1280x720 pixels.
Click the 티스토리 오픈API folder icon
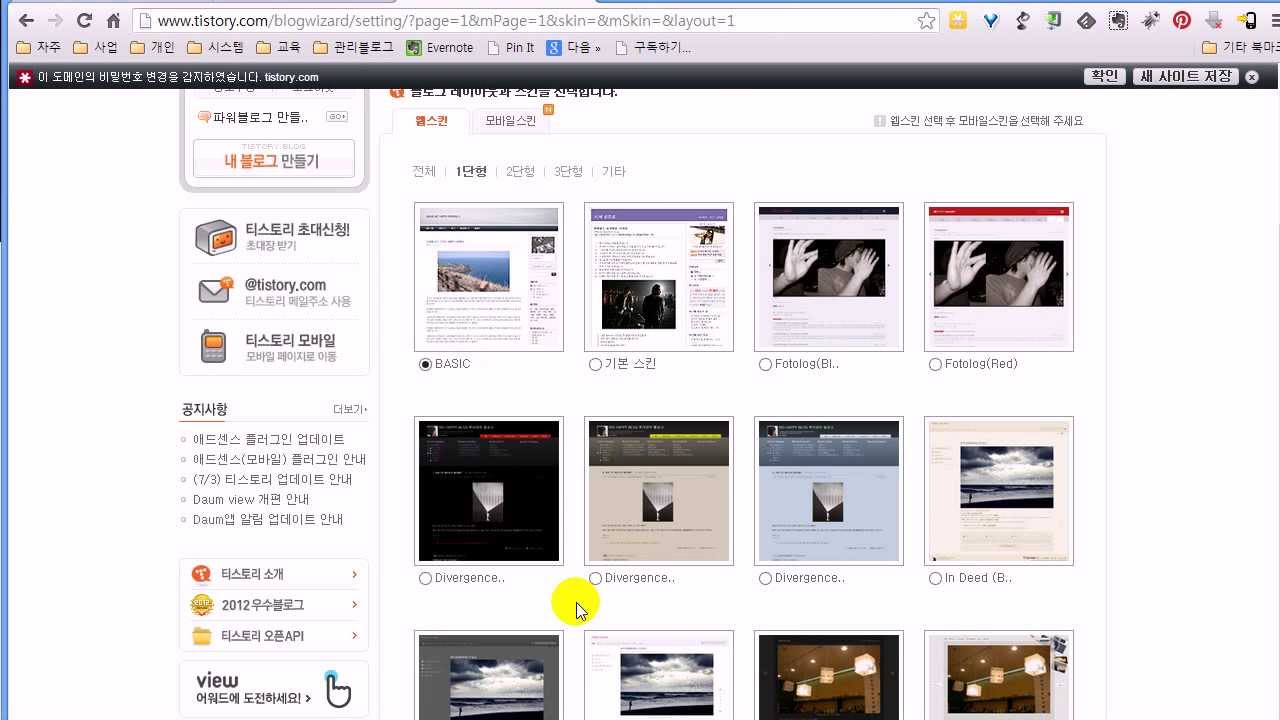click(202, 636)
